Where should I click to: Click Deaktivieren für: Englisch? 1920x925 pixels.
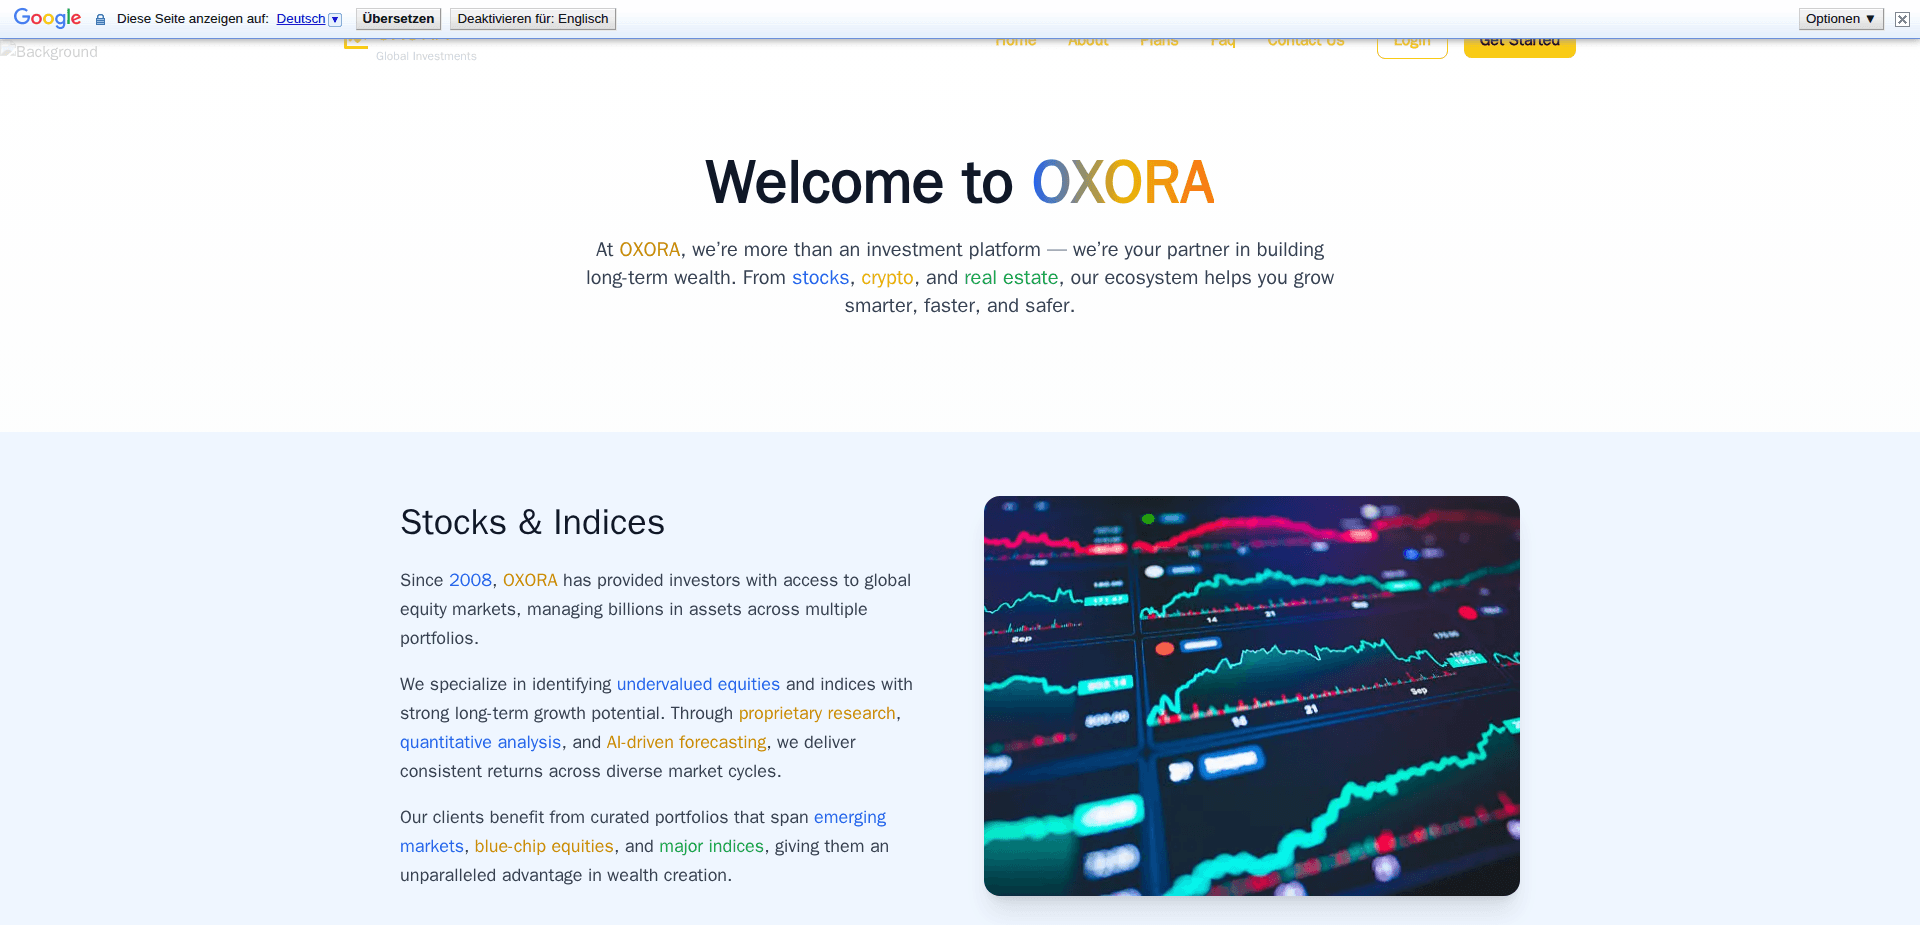click(x=532, y=18)
